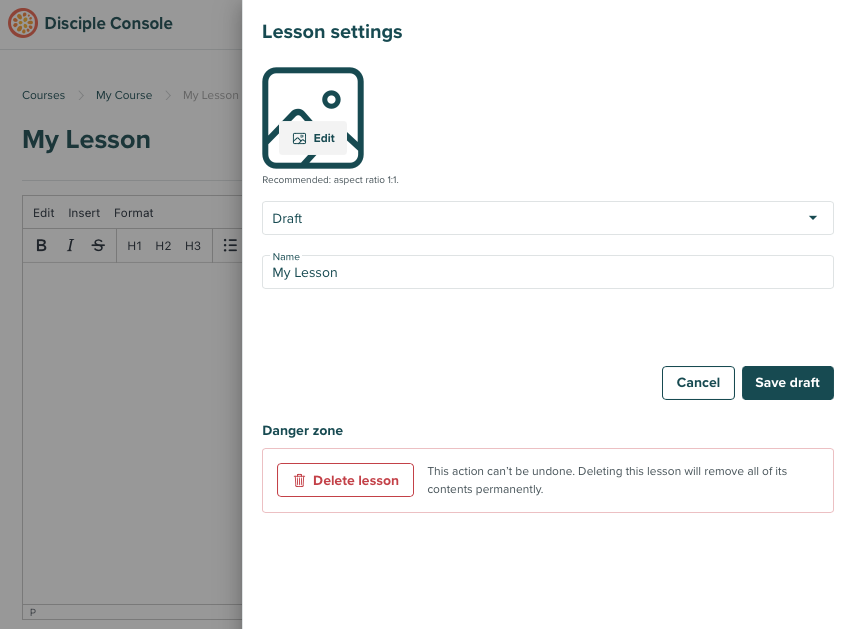The image size is (847, 629).
Task: Edit the lesson cover image
Action: [x=313, y=139]
